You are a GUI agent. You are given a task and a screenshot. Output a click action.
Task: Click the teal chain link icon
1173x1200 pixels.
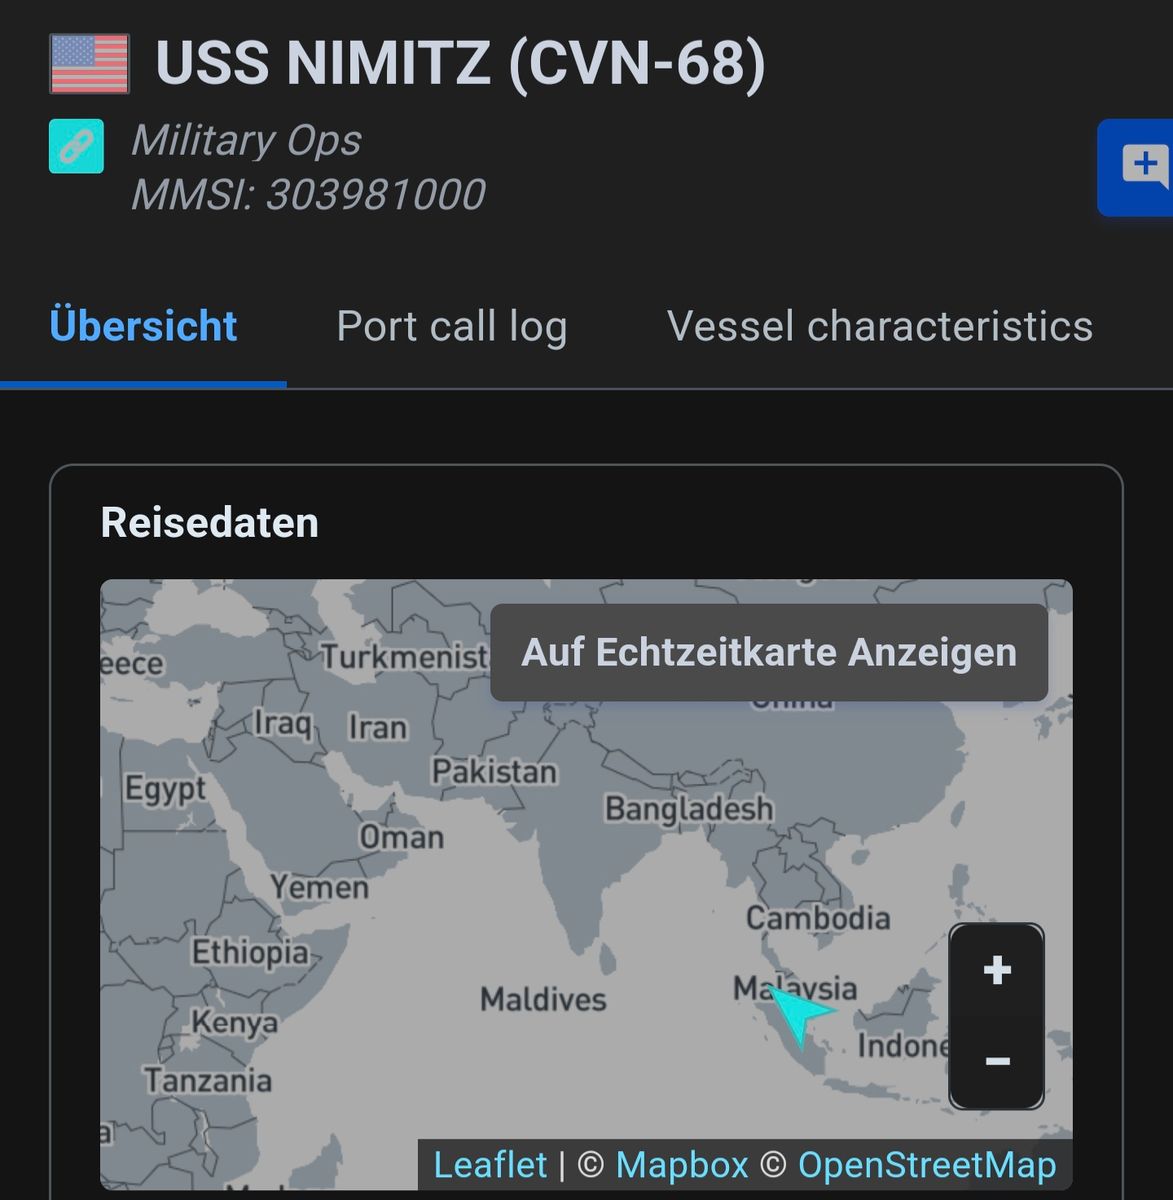tap(76, 146)
